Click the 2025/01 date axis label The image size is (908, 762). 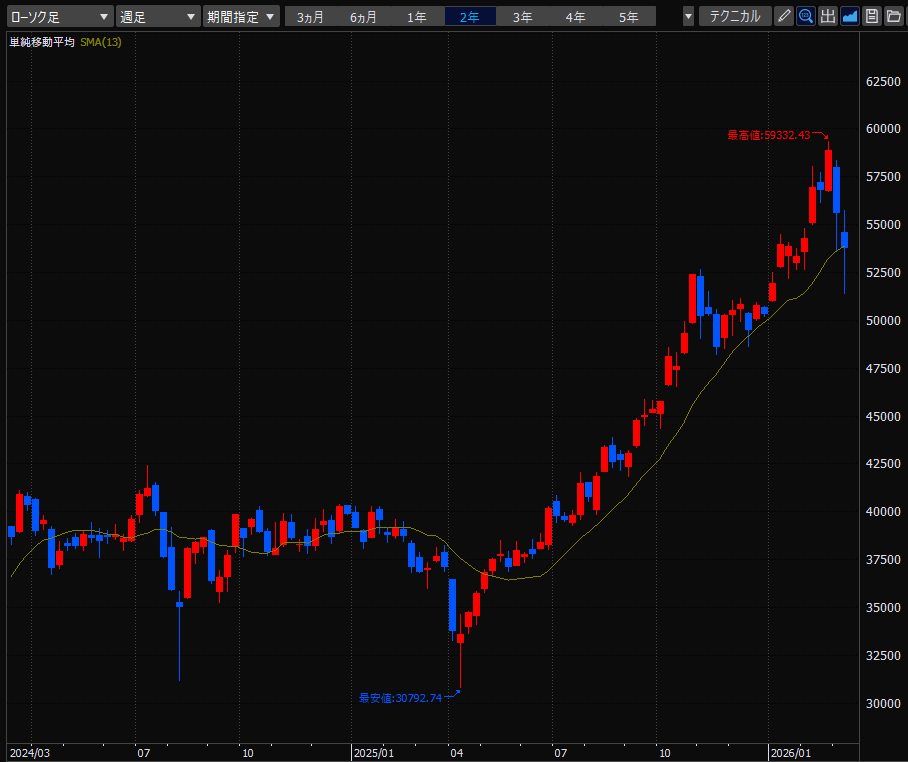coord(374,753)
